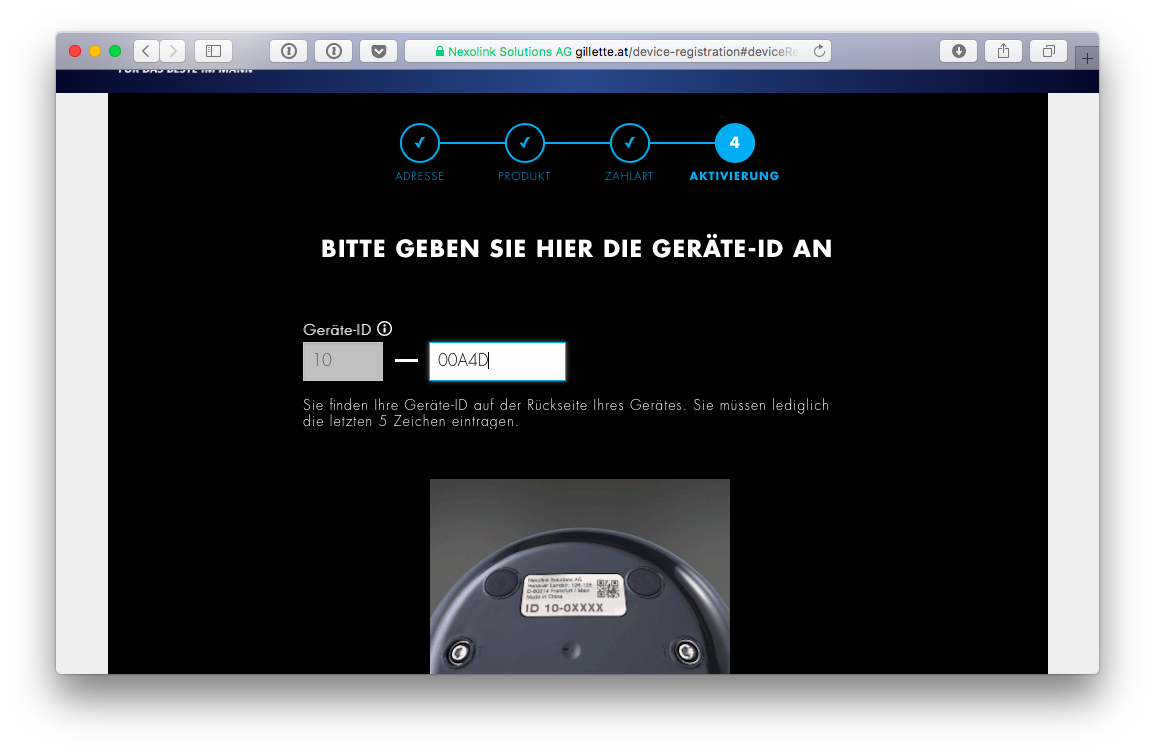Go to the Adresse step circle
The height and width of the screenshot is (754, 1155).
[420, 143]
